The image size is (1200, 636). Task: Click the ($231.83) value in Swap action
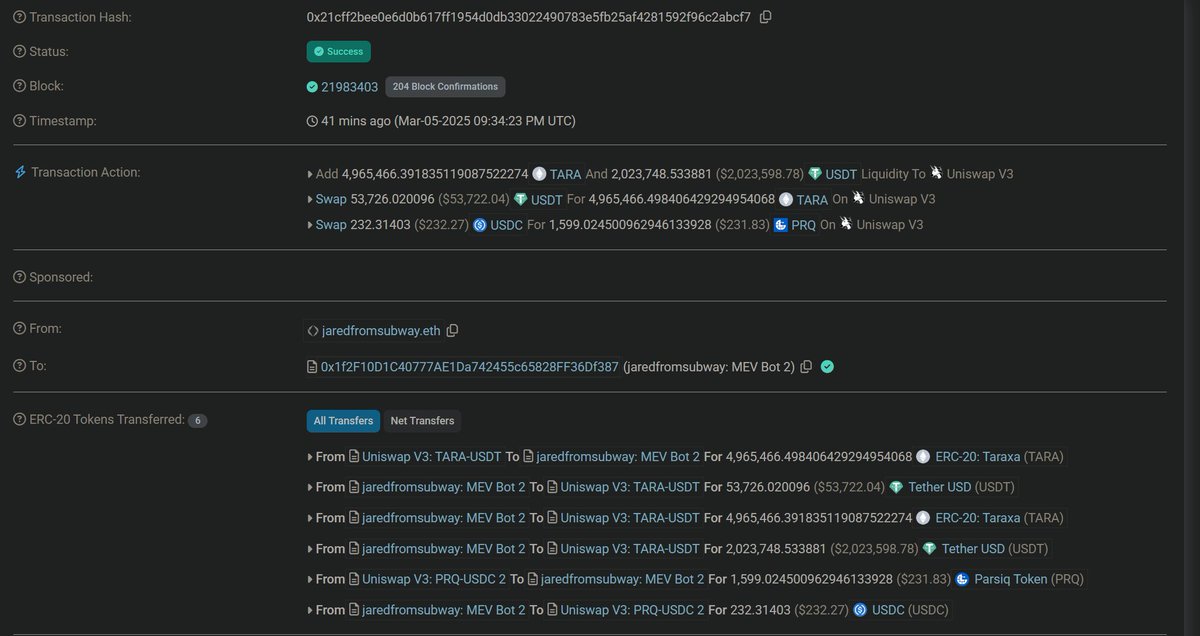coord(743,225)
